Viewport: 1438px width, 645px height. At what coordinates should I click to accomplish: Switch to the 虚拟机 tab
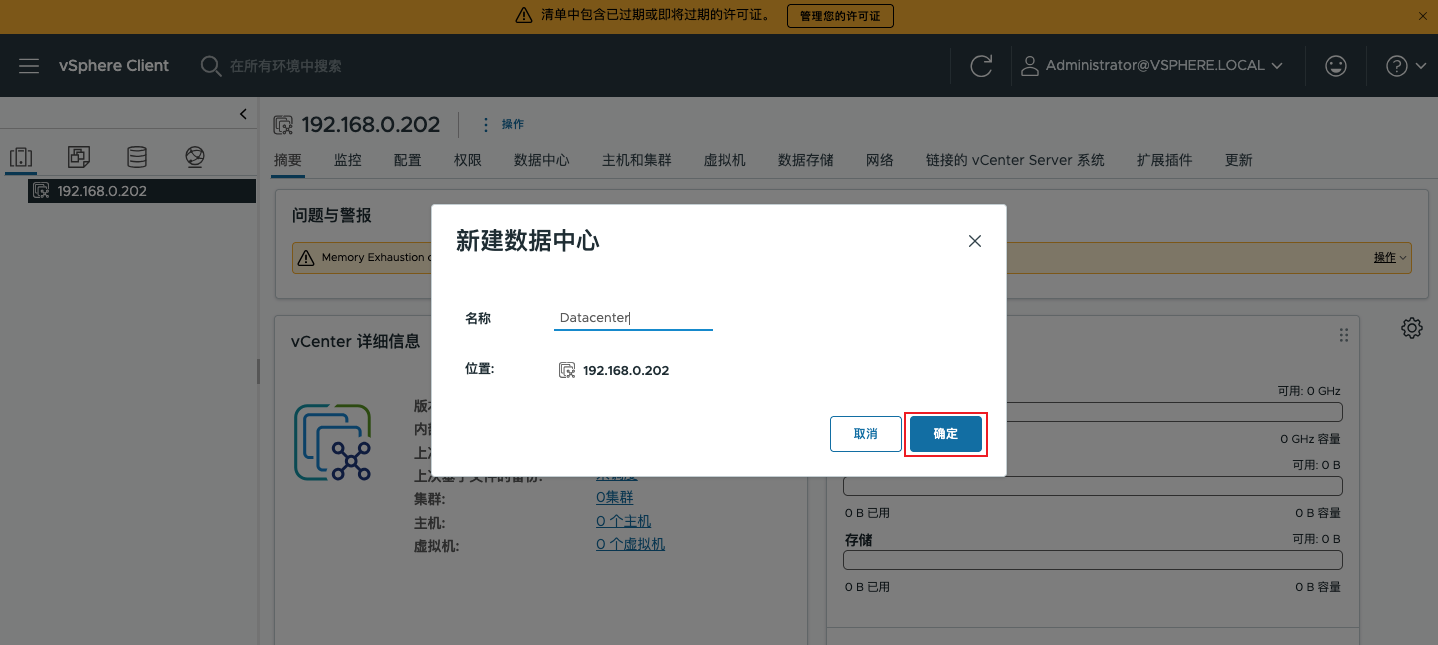coord(725,160)
